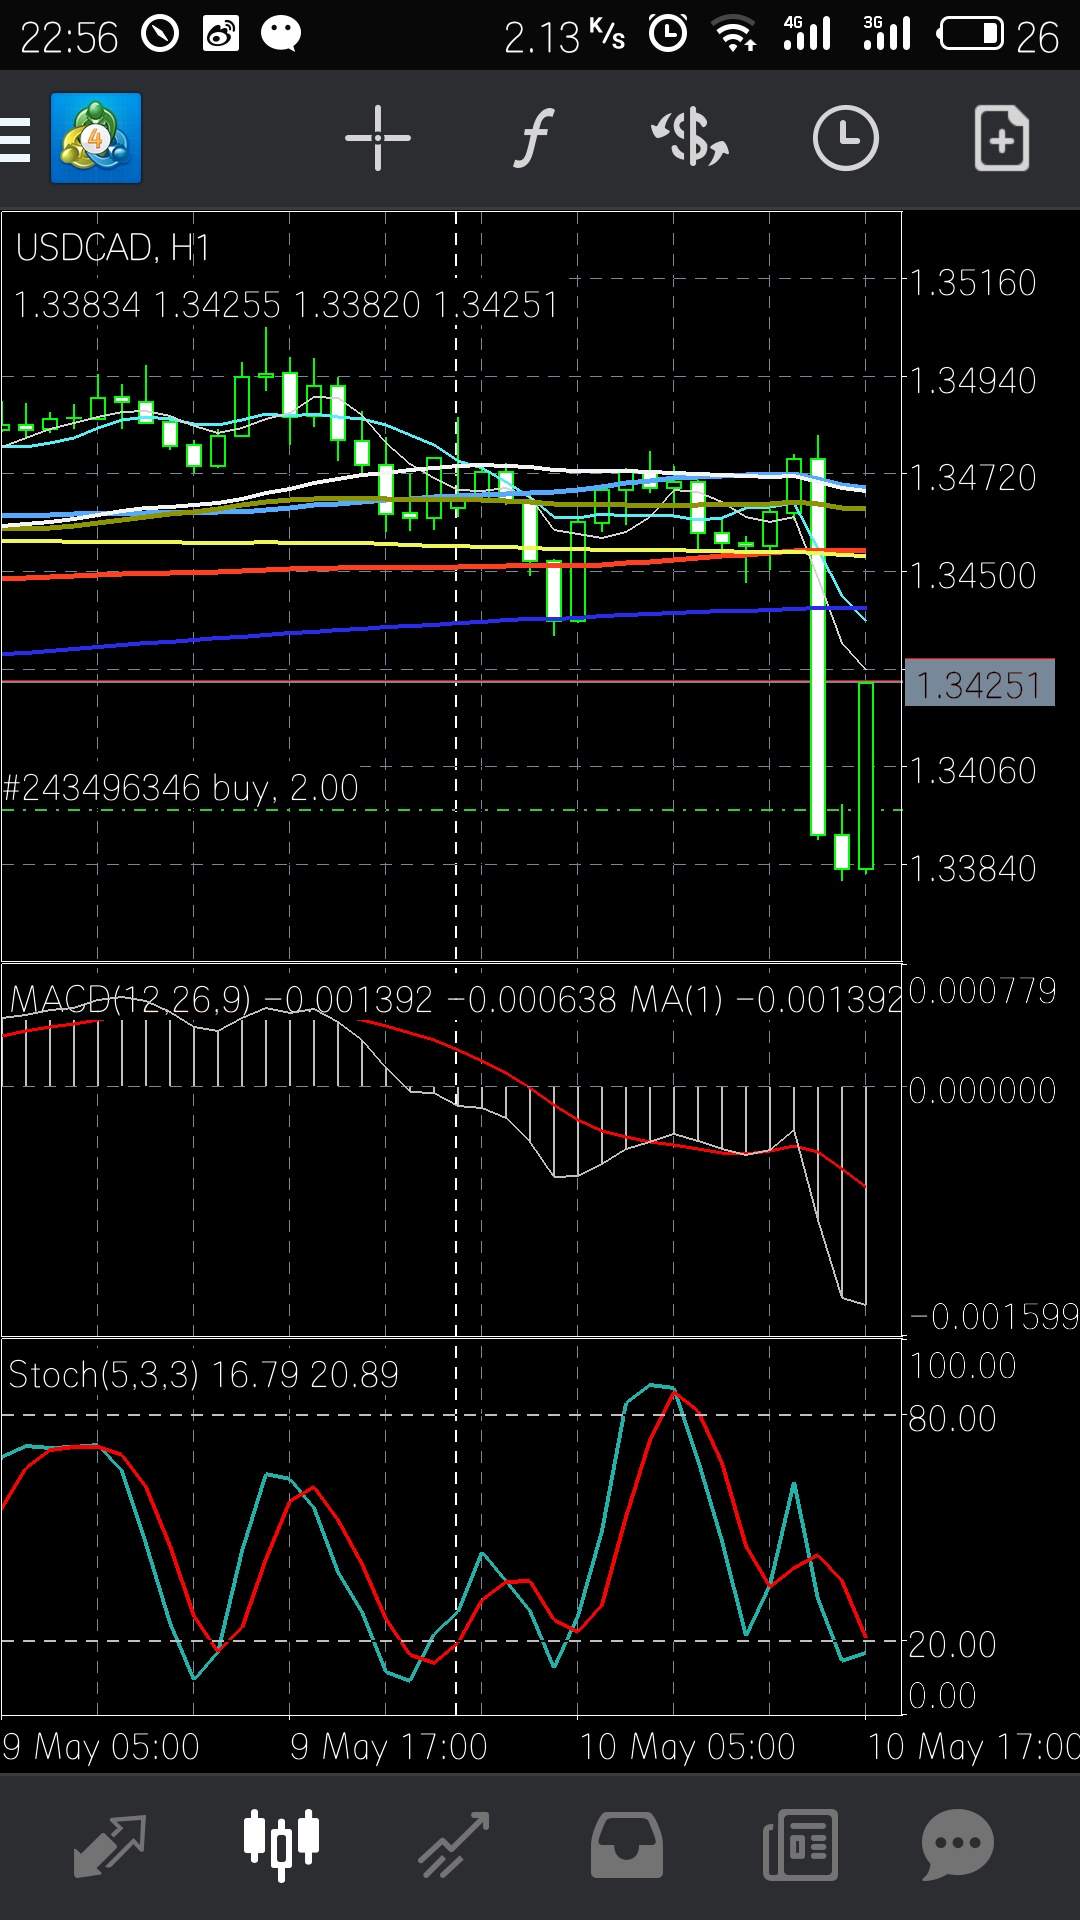Tap Stochastic 80.00 level label

click(x=952, y=1418)
